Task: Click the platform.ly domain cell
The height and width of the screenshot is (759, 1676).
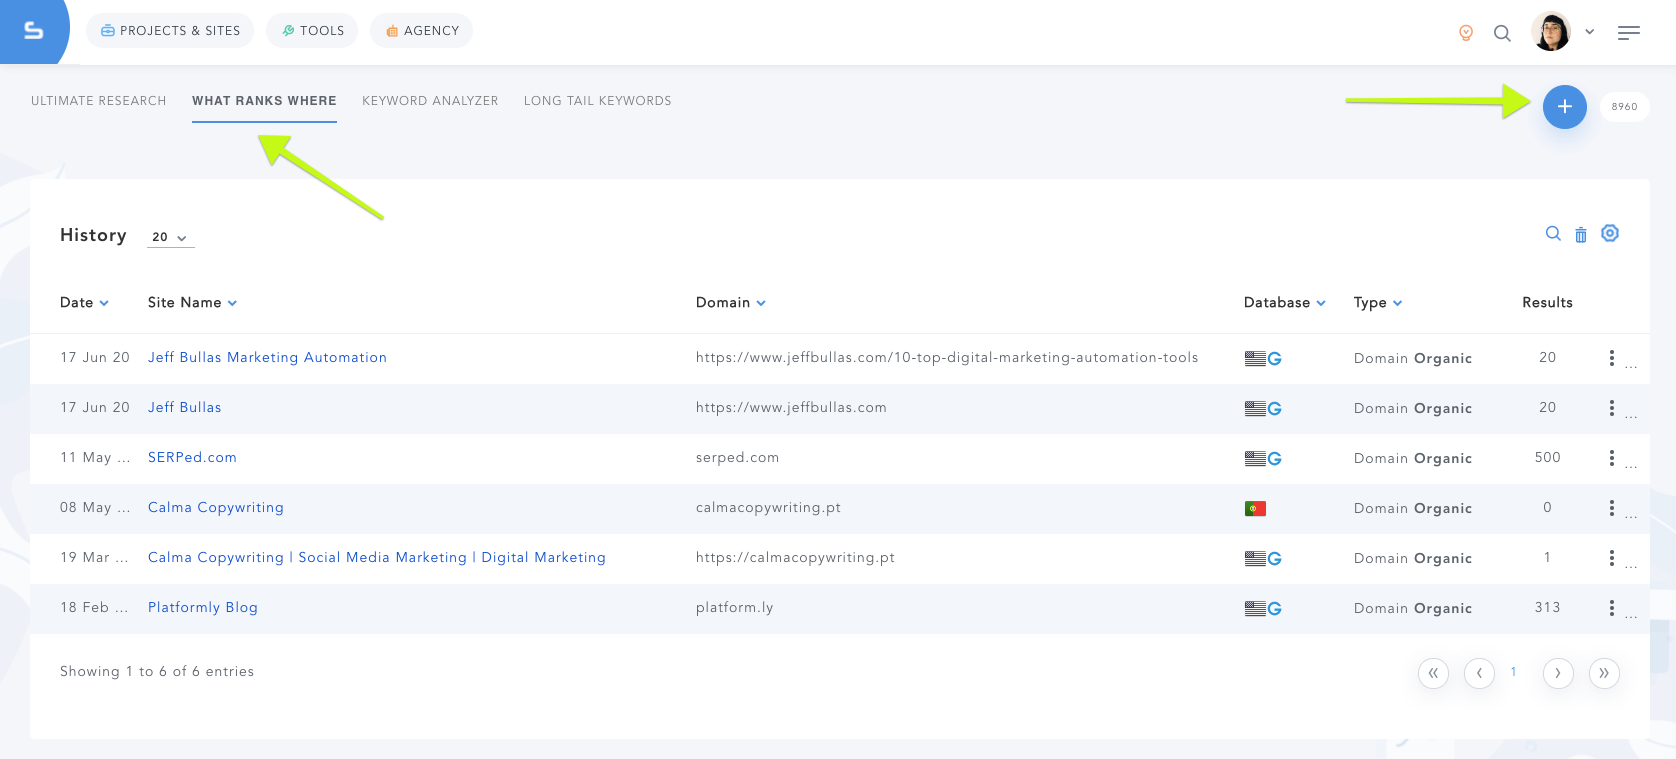Action: coord(735,608)
